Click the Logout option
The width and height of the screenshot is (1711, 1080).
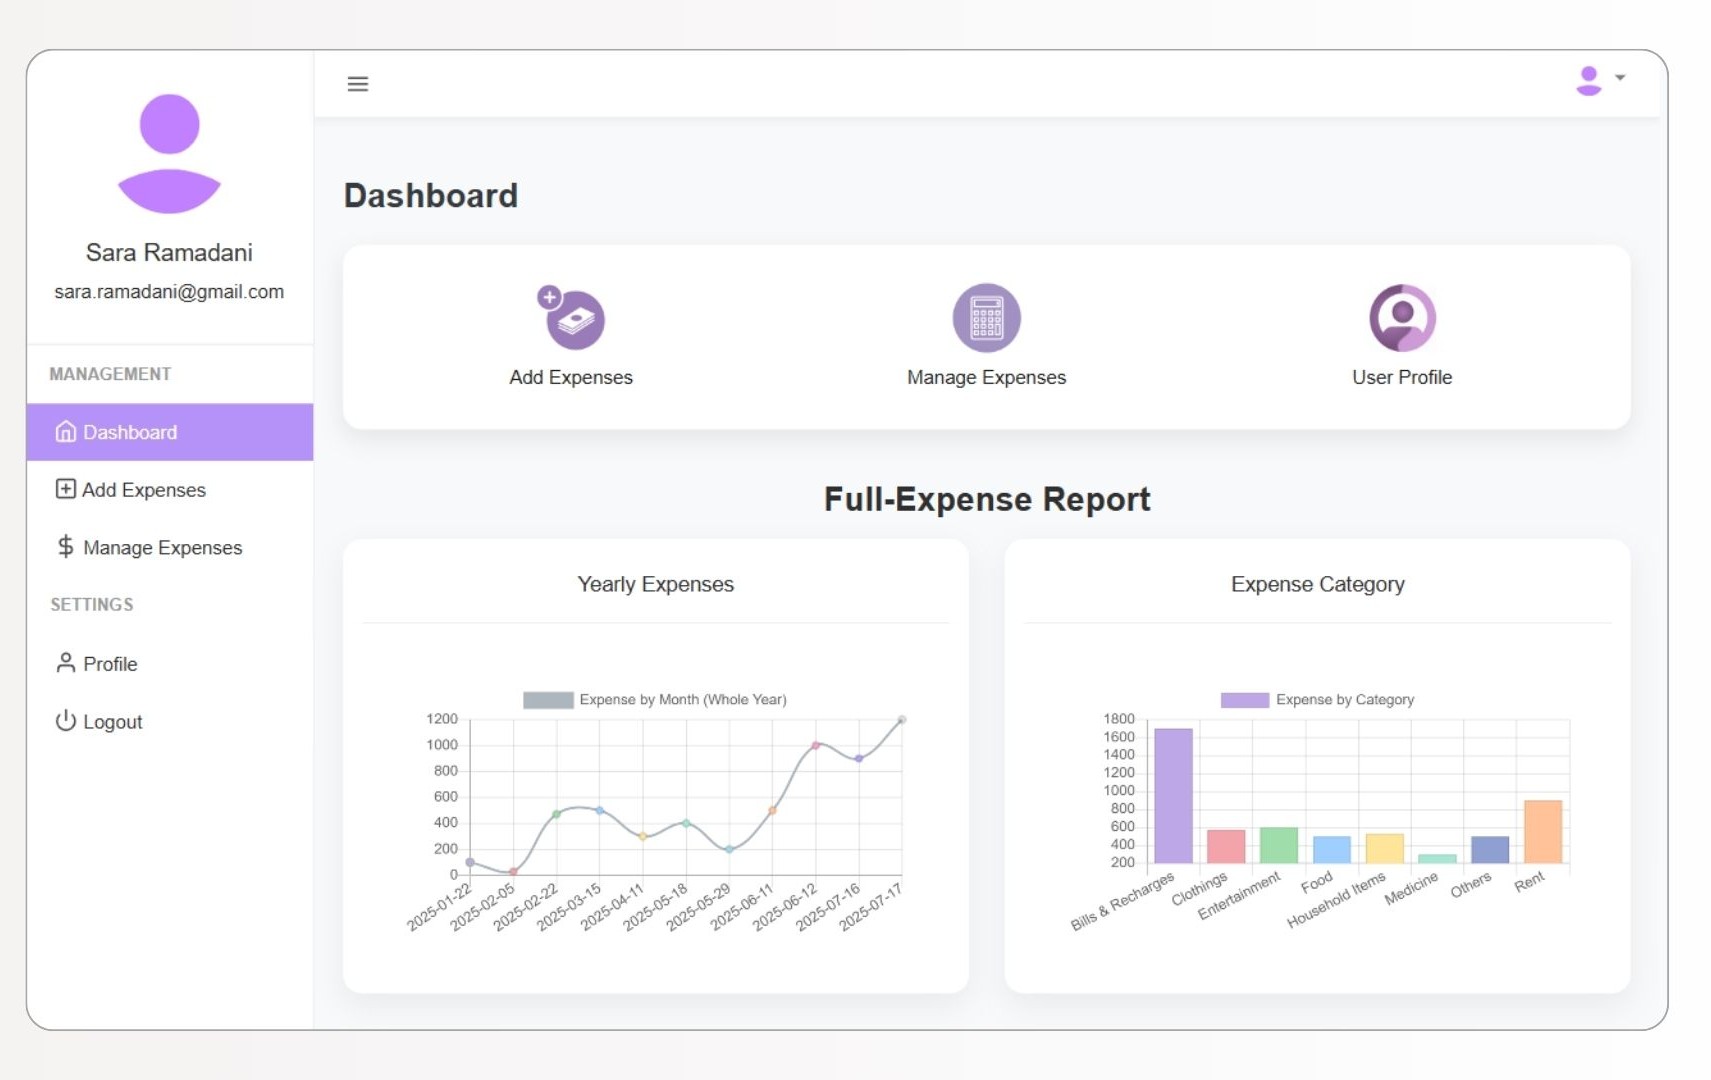pos(112,721)
